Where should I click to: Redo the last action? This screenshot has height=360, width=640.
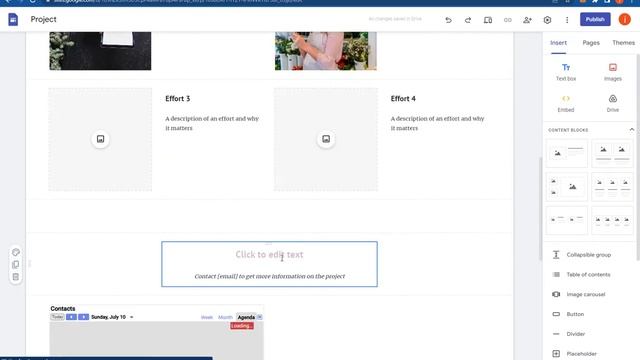(468, 20)
